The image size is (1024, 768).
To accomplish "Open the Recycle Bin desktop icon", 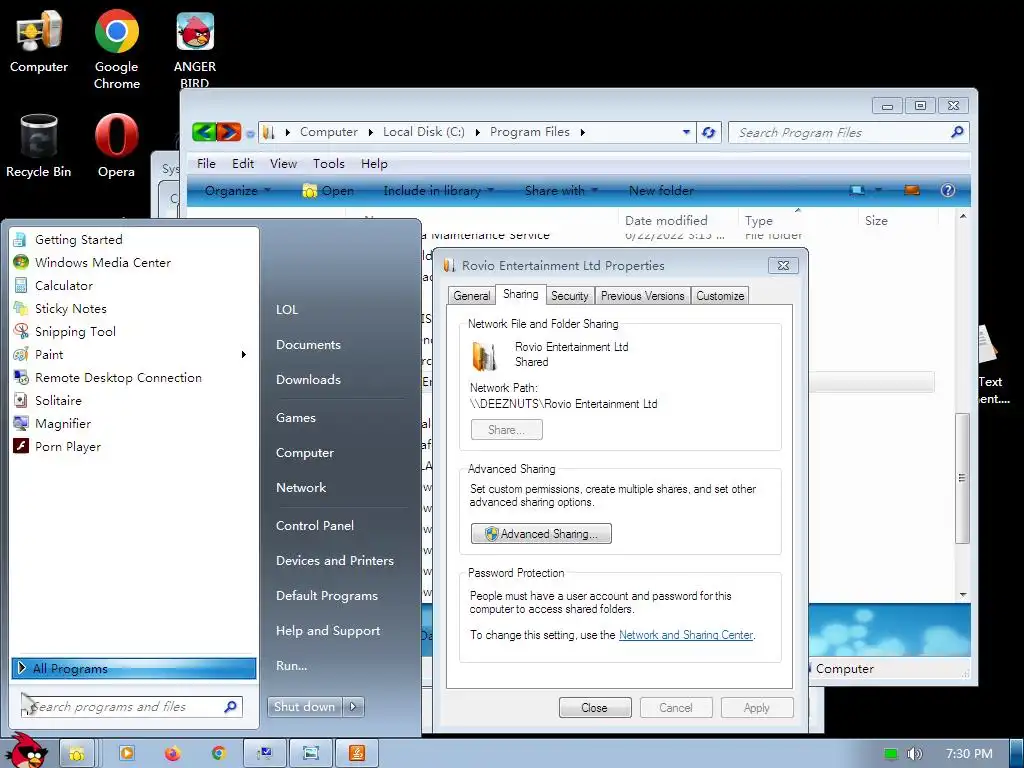I will coord(39,145).
